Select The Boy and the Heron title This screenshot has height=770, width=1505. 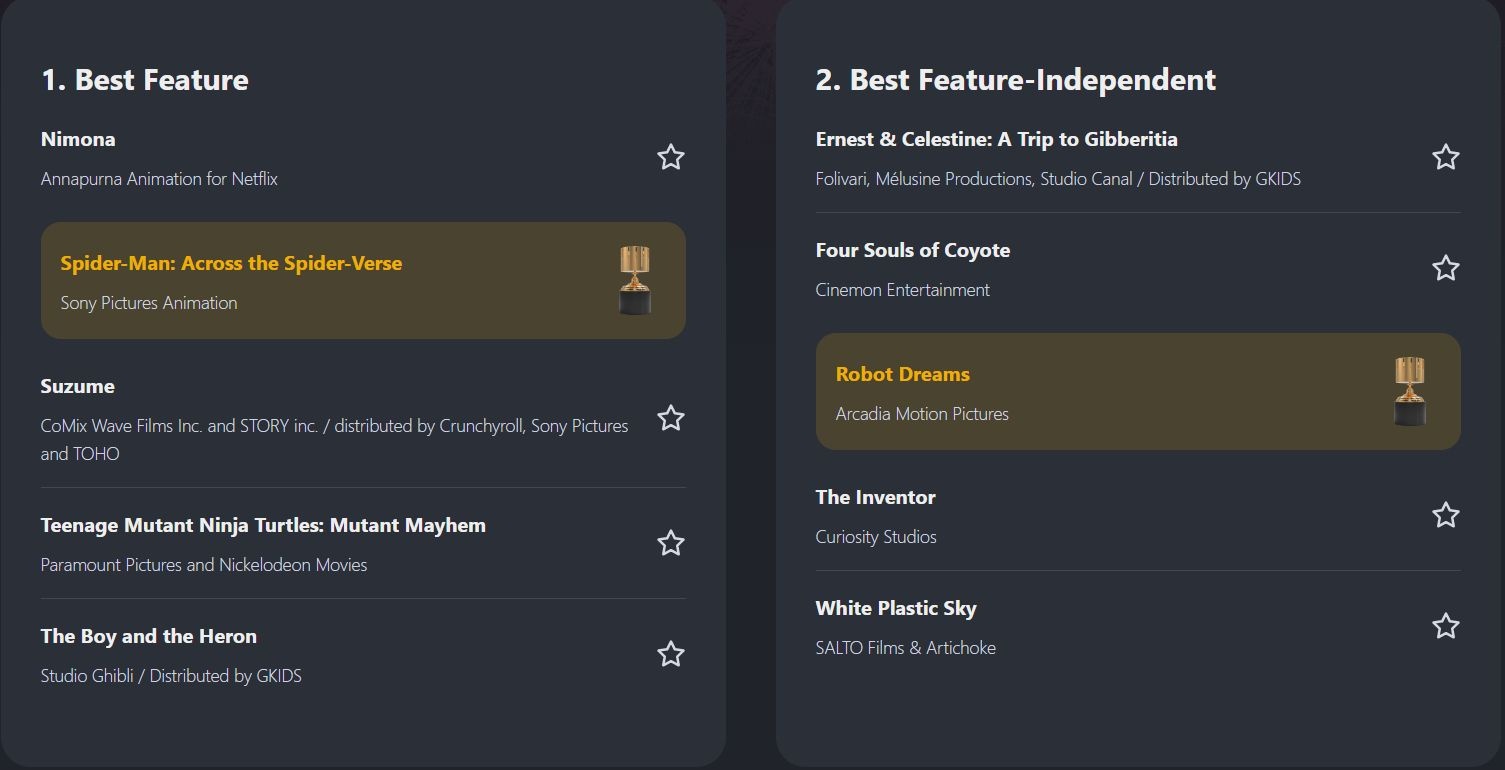pos(149,637)
